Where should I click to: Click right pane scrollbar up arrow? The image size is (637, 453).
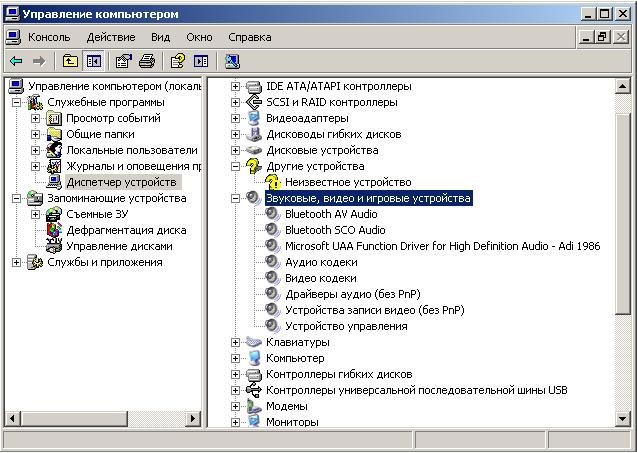click(622, 86)
